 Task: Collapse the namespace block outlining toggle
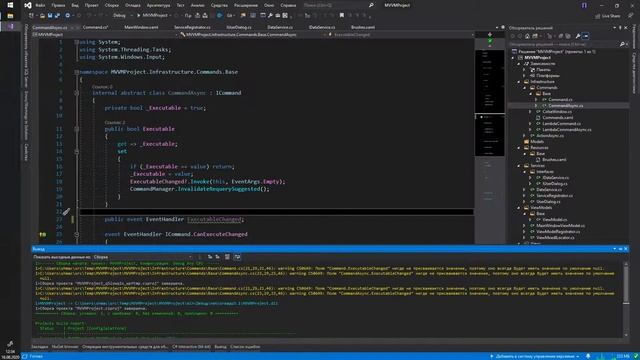click(76, 72)
